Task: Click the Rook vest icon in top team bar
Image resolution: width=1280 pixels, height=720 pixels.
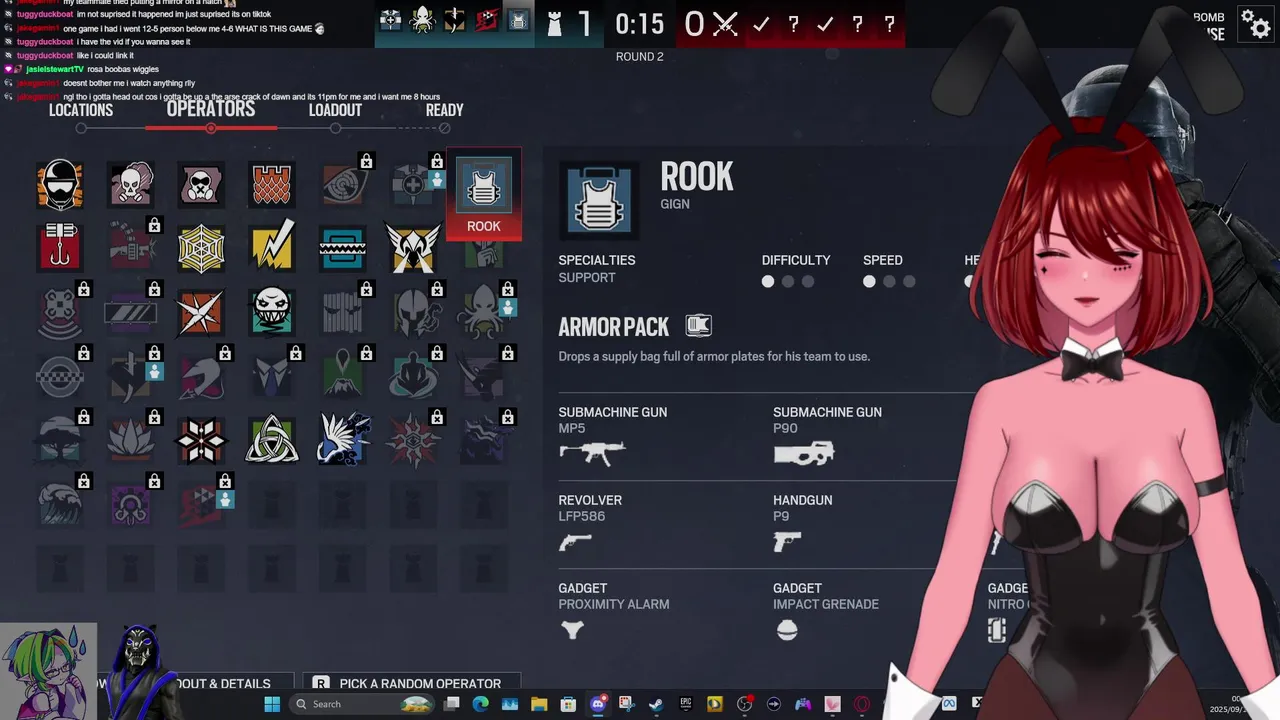Action: pos(518,20)
